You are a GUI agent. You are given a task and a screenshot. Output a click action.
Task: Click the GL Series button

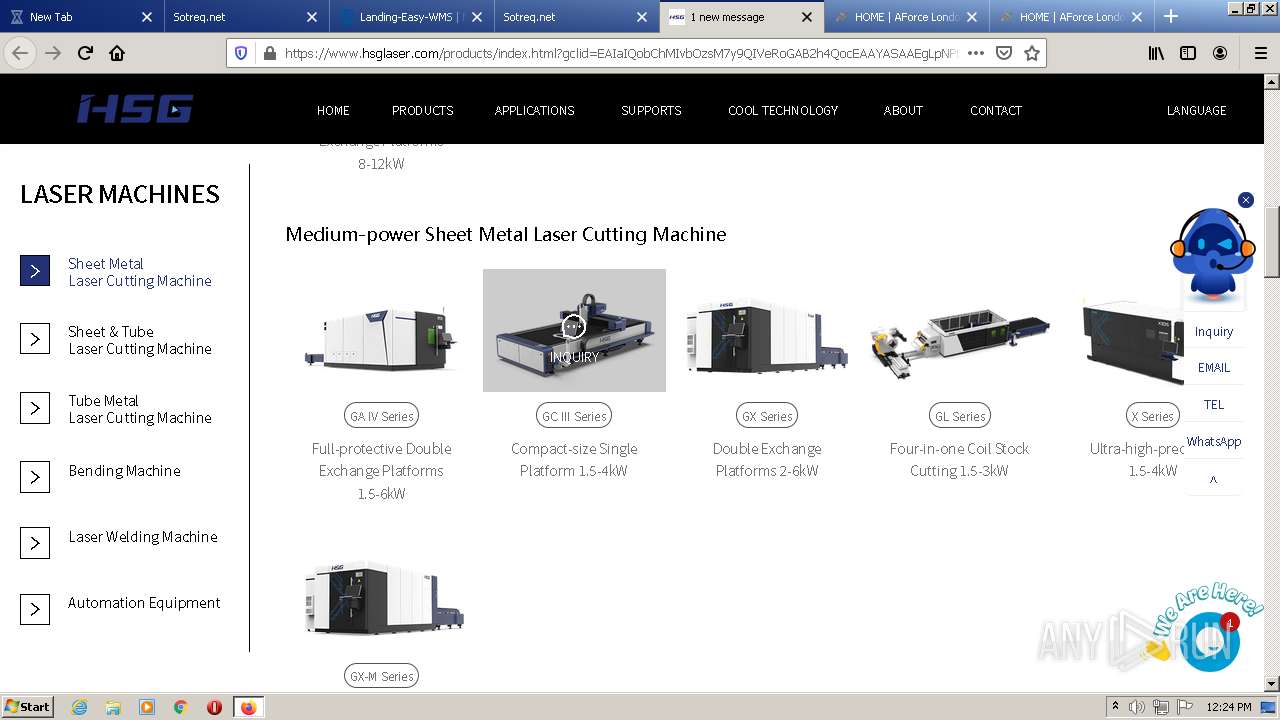point(959,416)
